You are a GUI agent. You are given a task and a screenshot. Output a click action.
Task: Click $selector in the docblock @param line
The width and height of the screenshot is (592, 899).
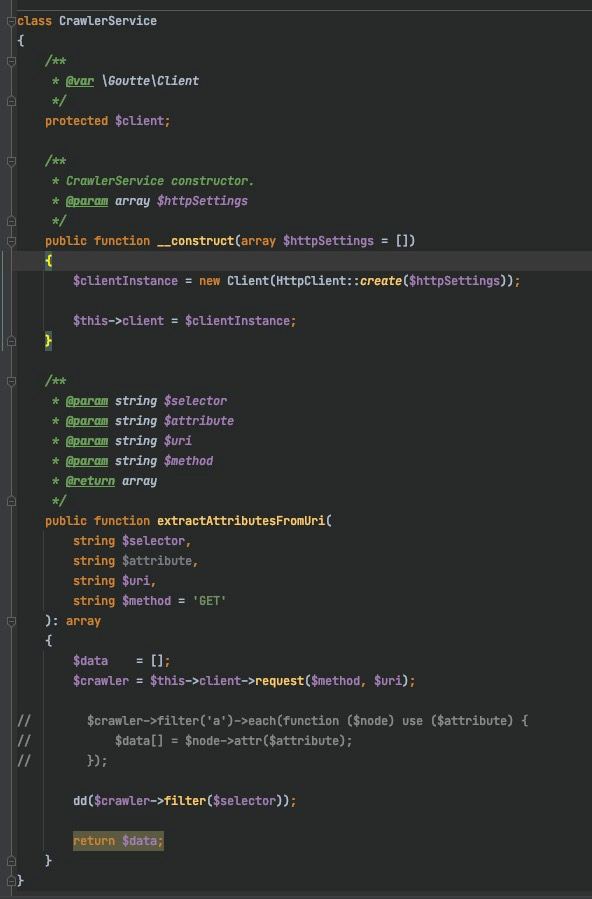[x=195, y=401]
